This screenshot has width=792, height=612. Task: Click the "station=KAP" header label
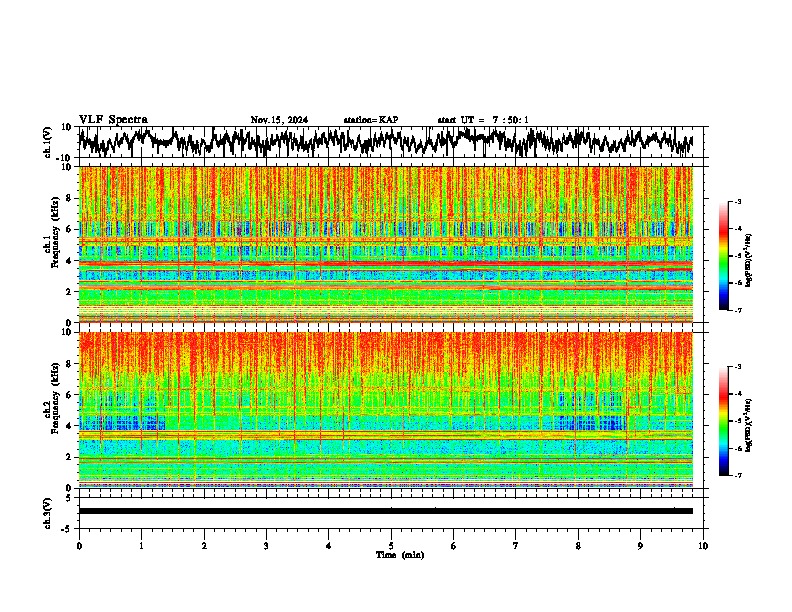click(371, 120)
